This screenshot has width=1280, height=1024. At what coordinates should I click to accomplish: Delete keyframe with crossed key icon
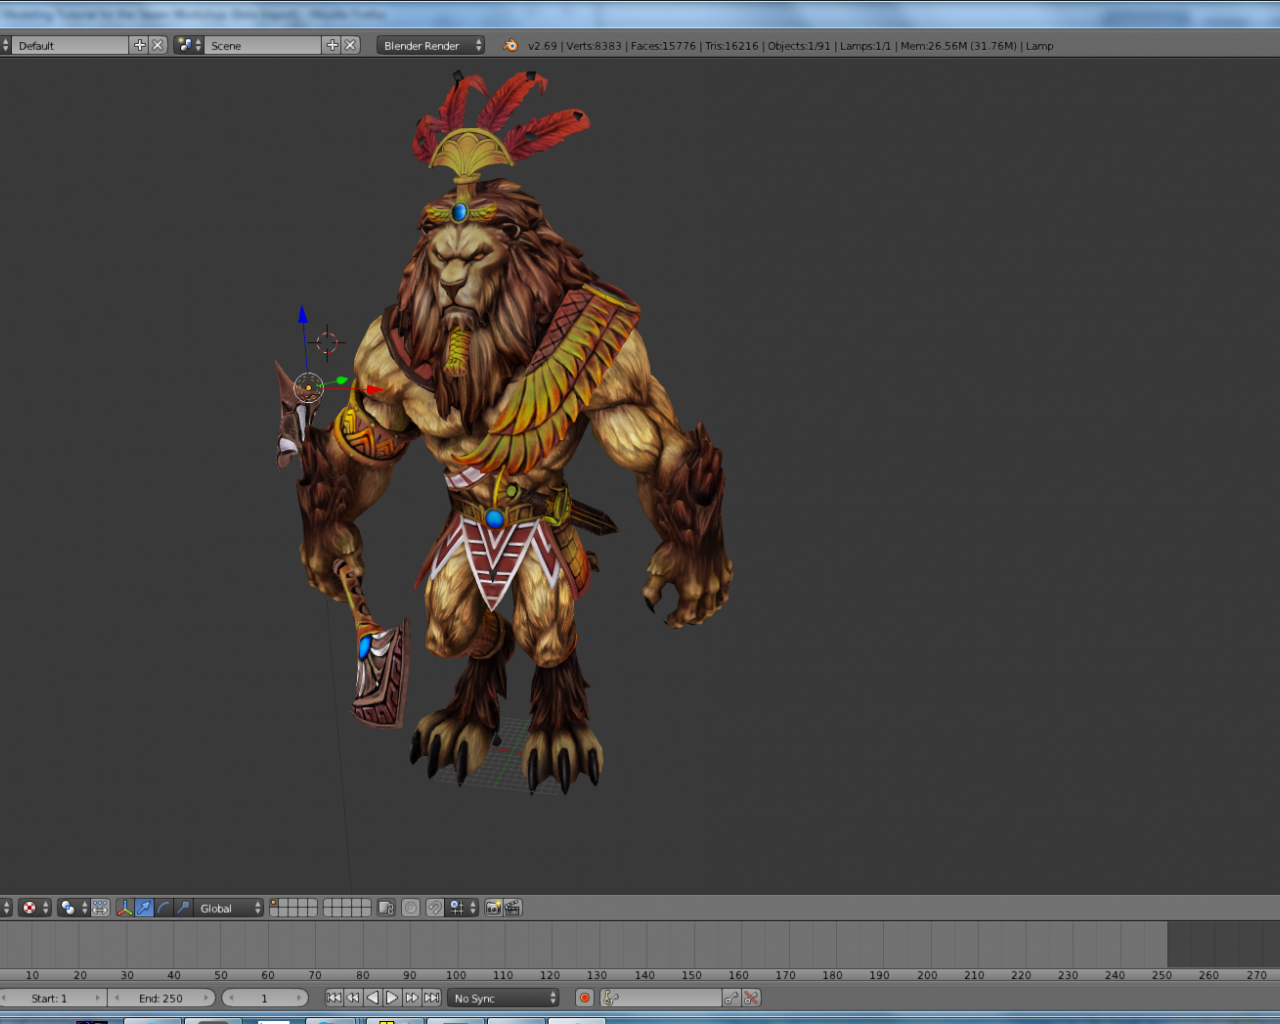751,998
